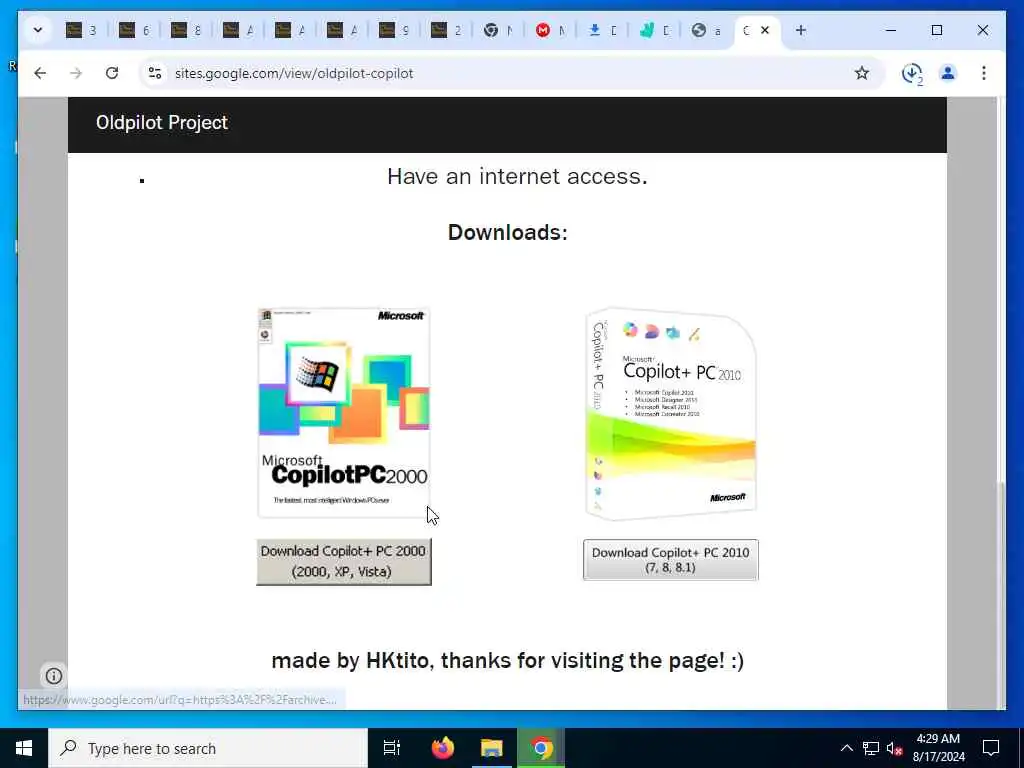The height and width of the screenshot is (768, 1024).
Task: Download Copilot+ PC 2000 button
Action: [x=344, y=562]
